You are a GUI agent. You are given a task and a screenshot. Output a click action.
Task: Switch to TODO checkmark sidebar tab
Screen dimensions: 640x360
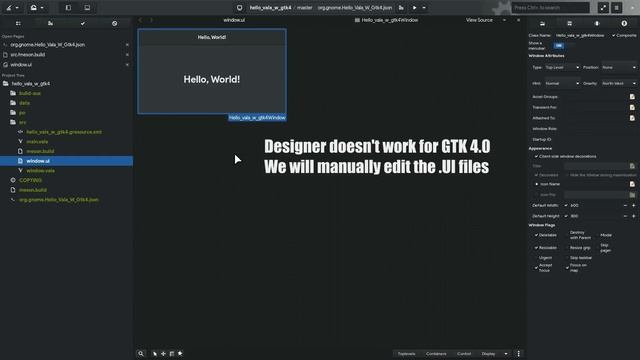pyautogui.click(x=82, y=23)
